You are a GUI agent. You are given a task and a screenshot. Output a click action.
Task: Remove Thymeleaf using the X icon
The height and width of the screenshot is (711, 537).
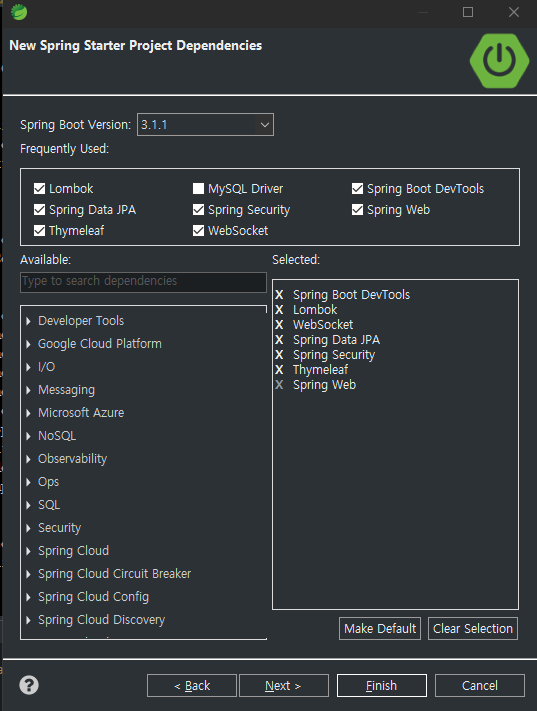click(279, 370)
